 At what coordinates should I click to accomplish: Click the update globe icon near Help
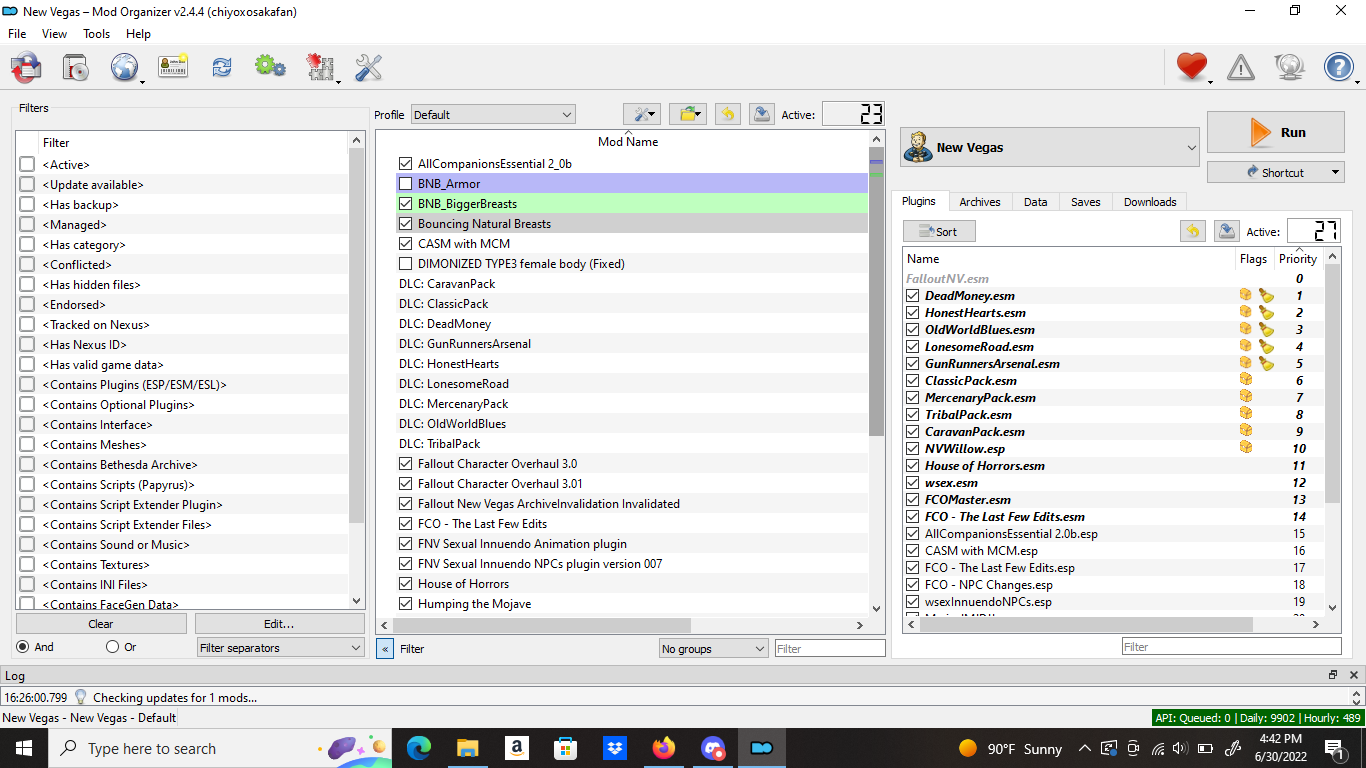(x=1290, y=67)
